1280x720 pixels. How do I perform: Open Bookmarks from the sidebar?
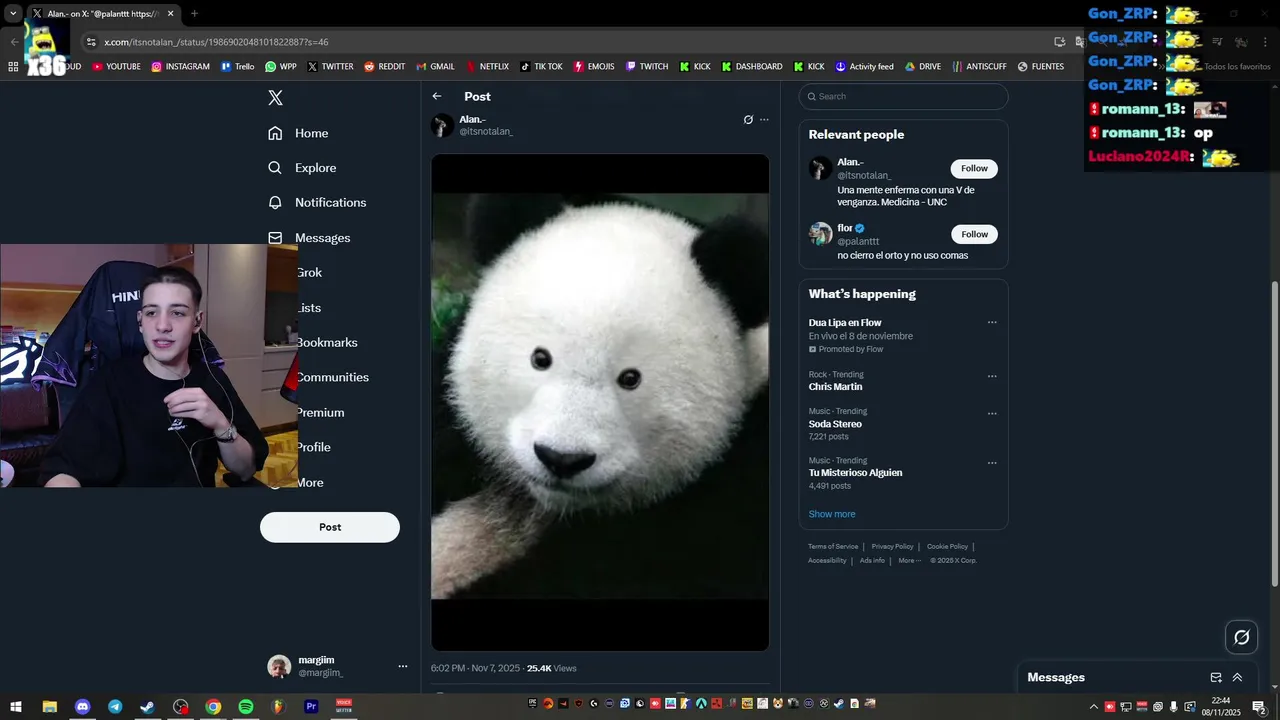[327, 343]
